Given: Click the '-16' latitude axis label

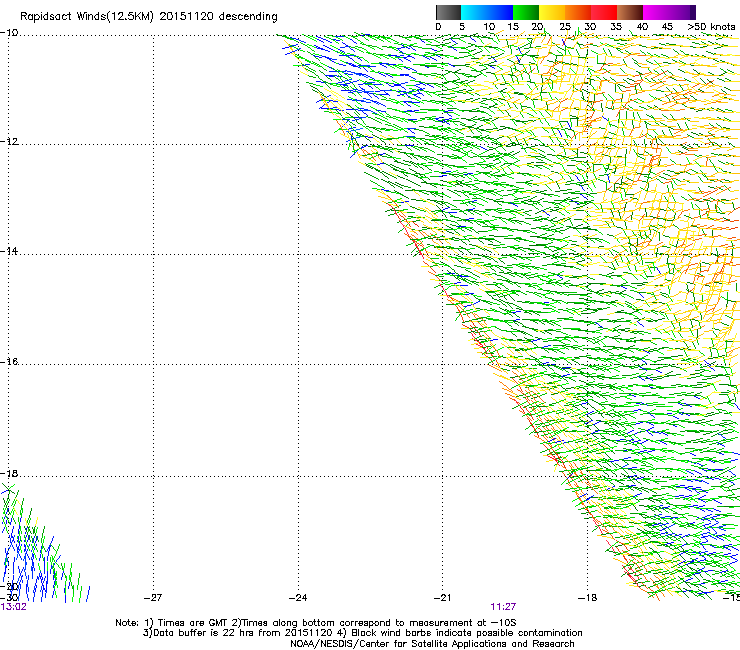Looking at the screenshot, I should tap(9, 362).
